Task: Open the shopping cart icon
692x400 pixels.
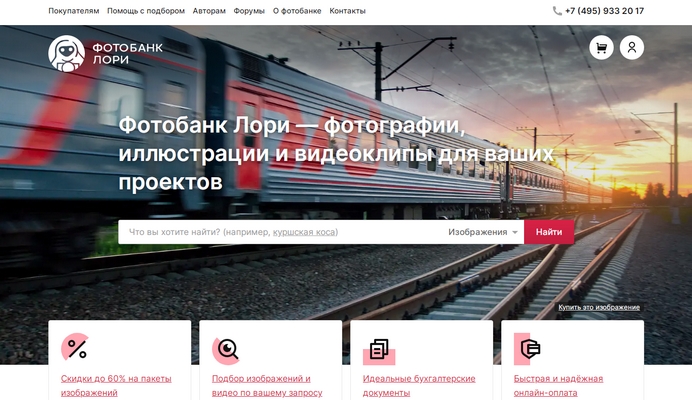Action: coord(601,47)
